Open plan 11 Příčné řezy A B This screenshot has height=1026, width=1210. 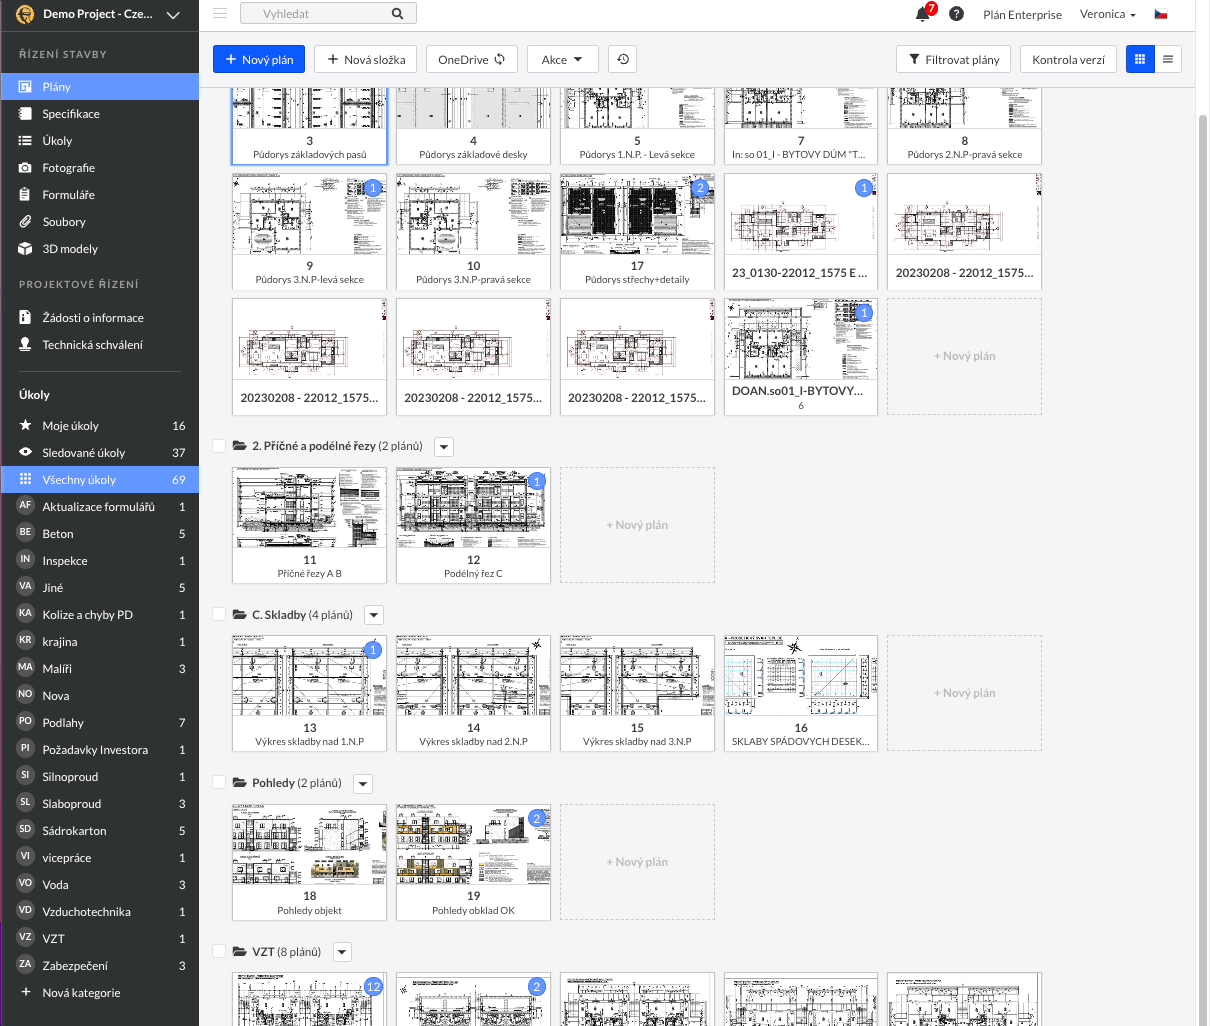pyautogui.click(x=309, y=525)
